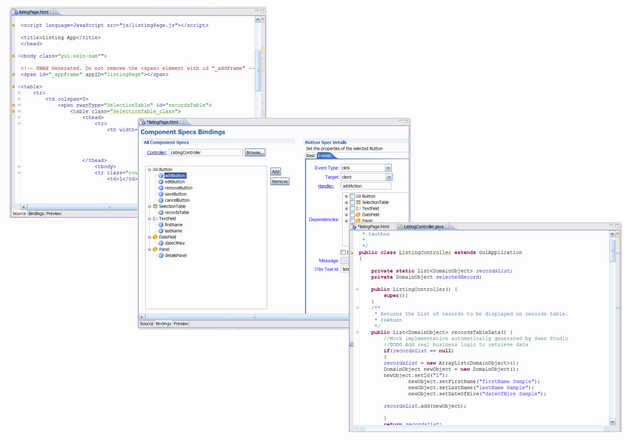Click the scroll-down arrow in Java editor
This screenshot has width=640, height=442.
(x=612, y=422)
